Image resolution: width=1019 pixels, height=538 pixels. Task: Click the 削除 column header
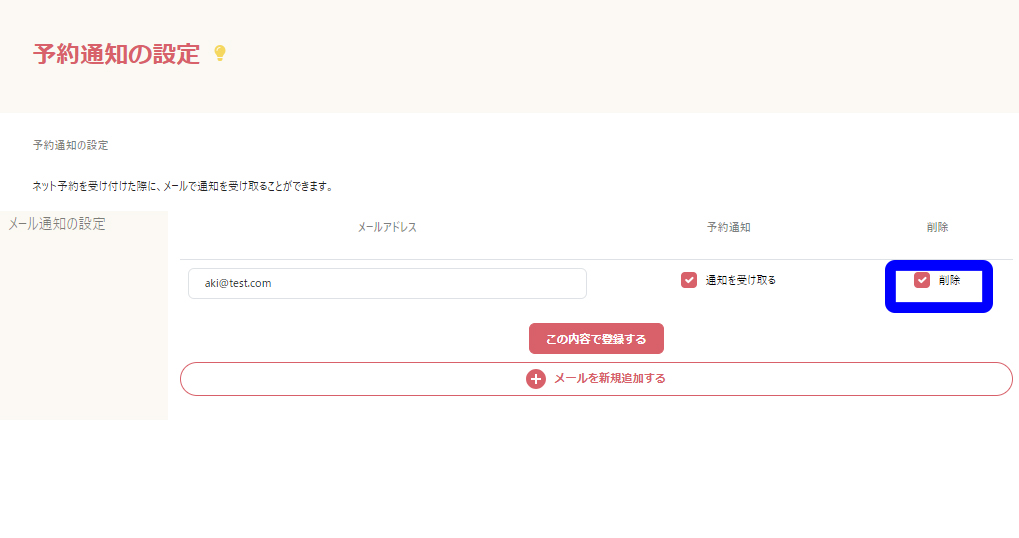[937, 227]
